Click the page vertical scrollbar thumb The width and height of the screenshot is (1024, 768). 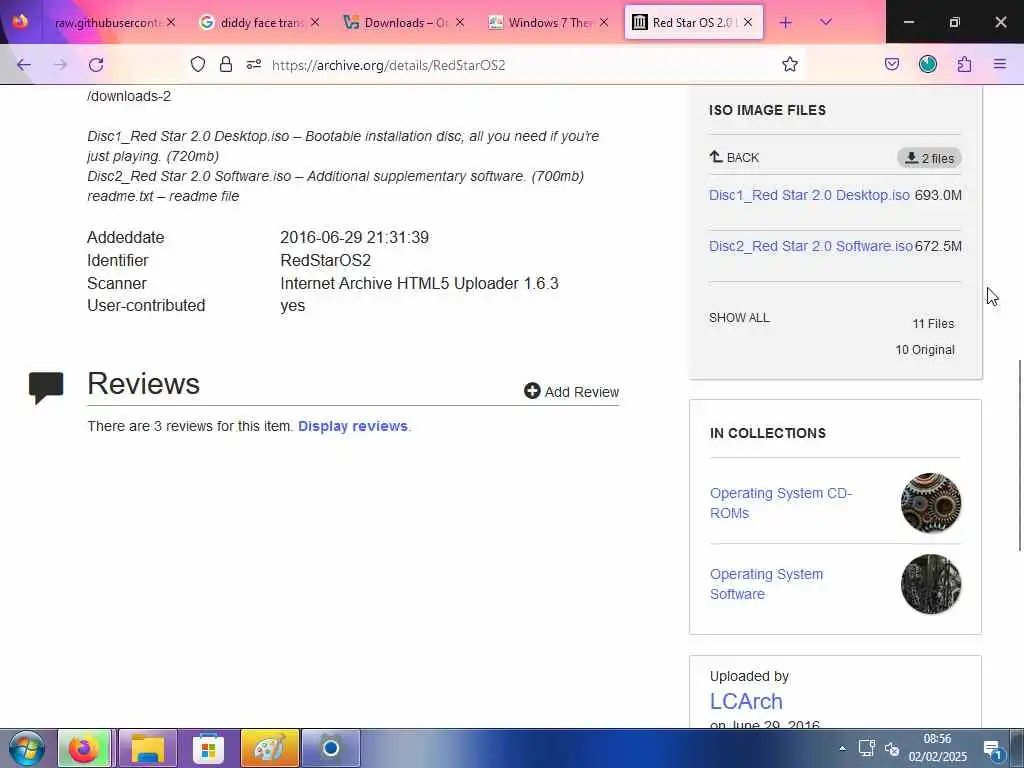pos(1019,455)
